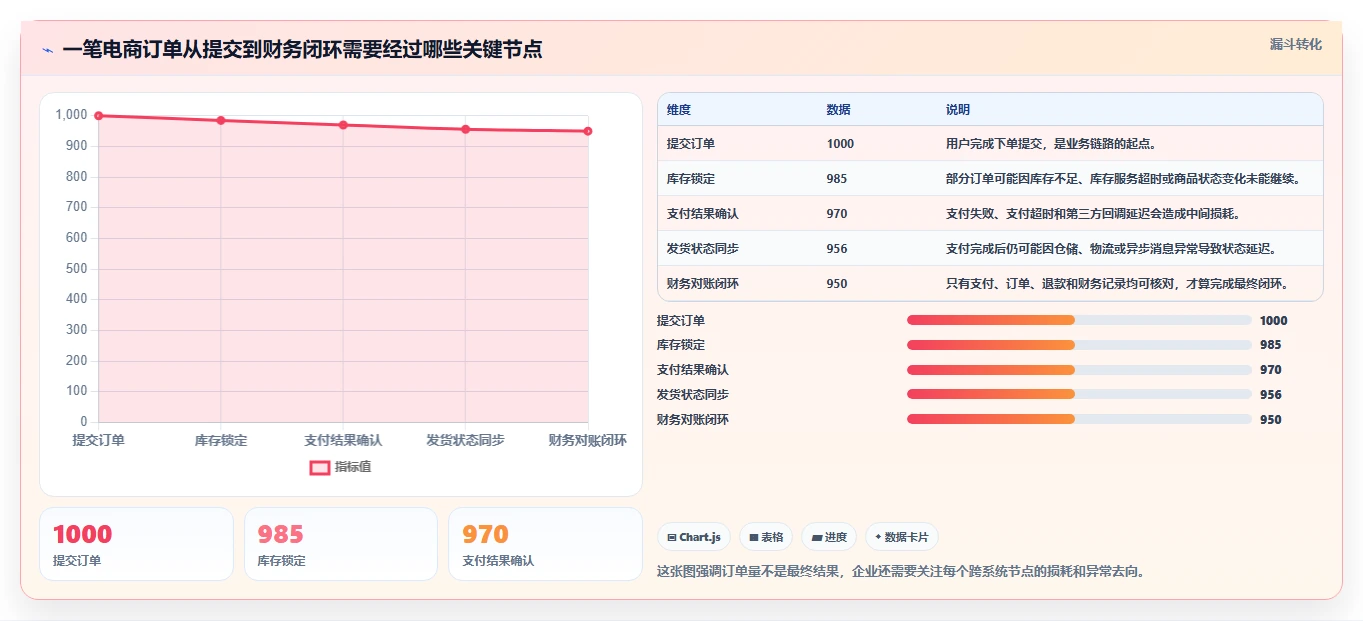Open the 1000 提交订单 data card
The width and height of the screenshot is (1363, 621).
(136, 544)
